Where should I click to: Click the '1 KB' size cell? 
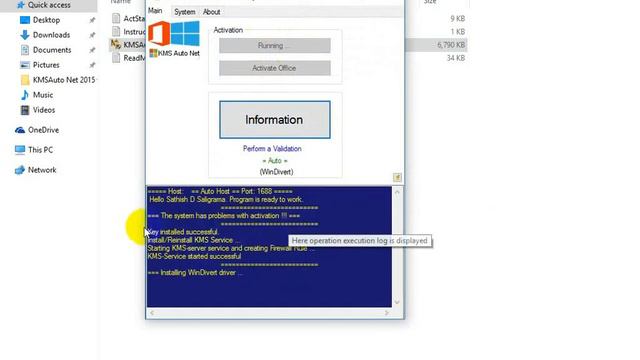(x=458, y=31)
